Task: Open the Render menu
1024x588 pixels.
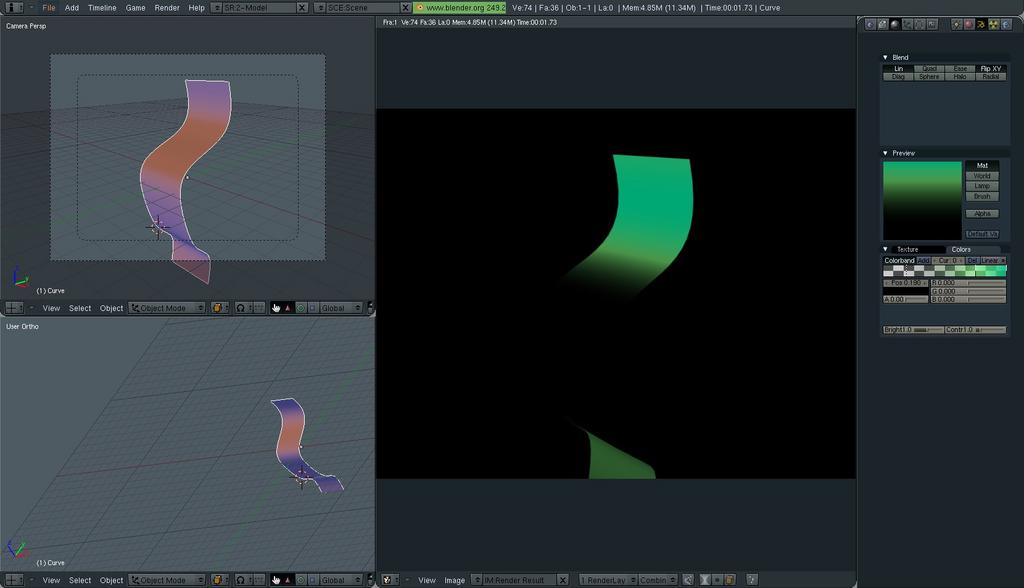Action: (x=167, y=8)
